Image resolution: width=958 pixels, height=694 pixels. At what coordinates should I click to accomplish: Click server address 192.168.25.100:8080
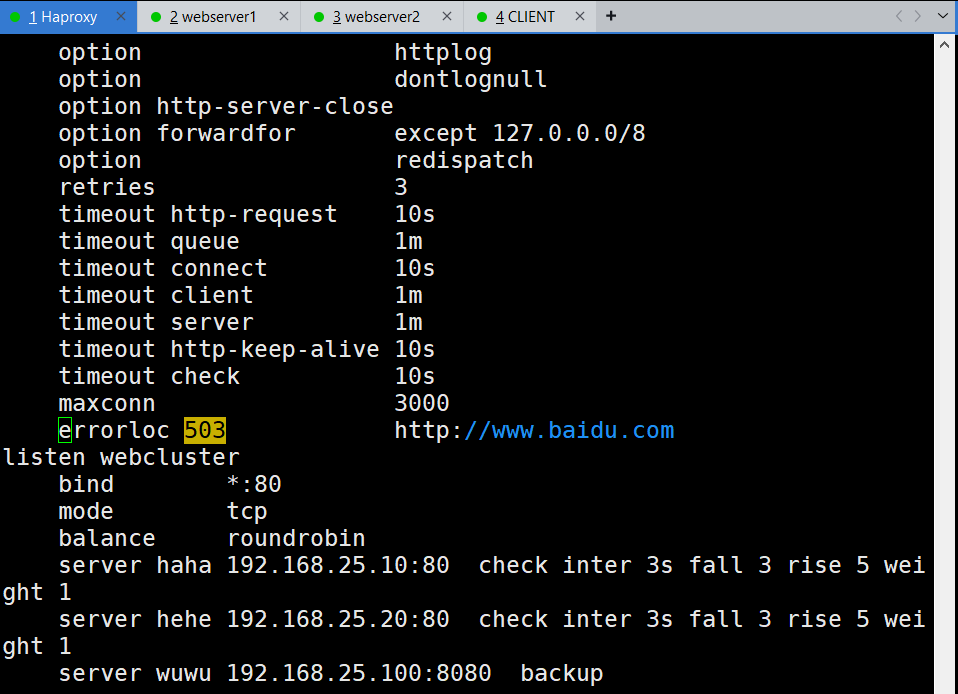(359, 673)
